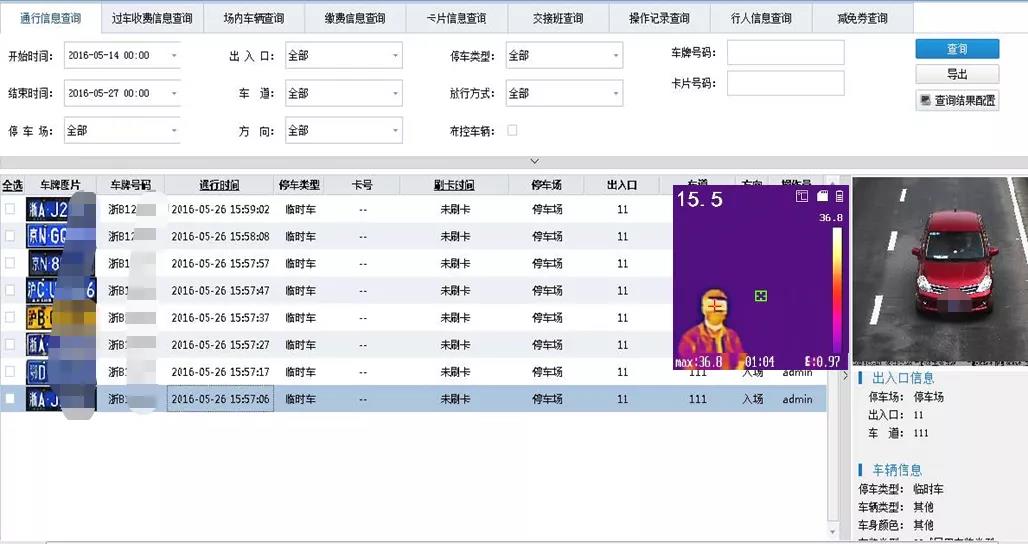Select the checkbox of the highlighted 15:57:06 row
Image resolution: width=1028 pixels, height=544 pixels.
10,399
